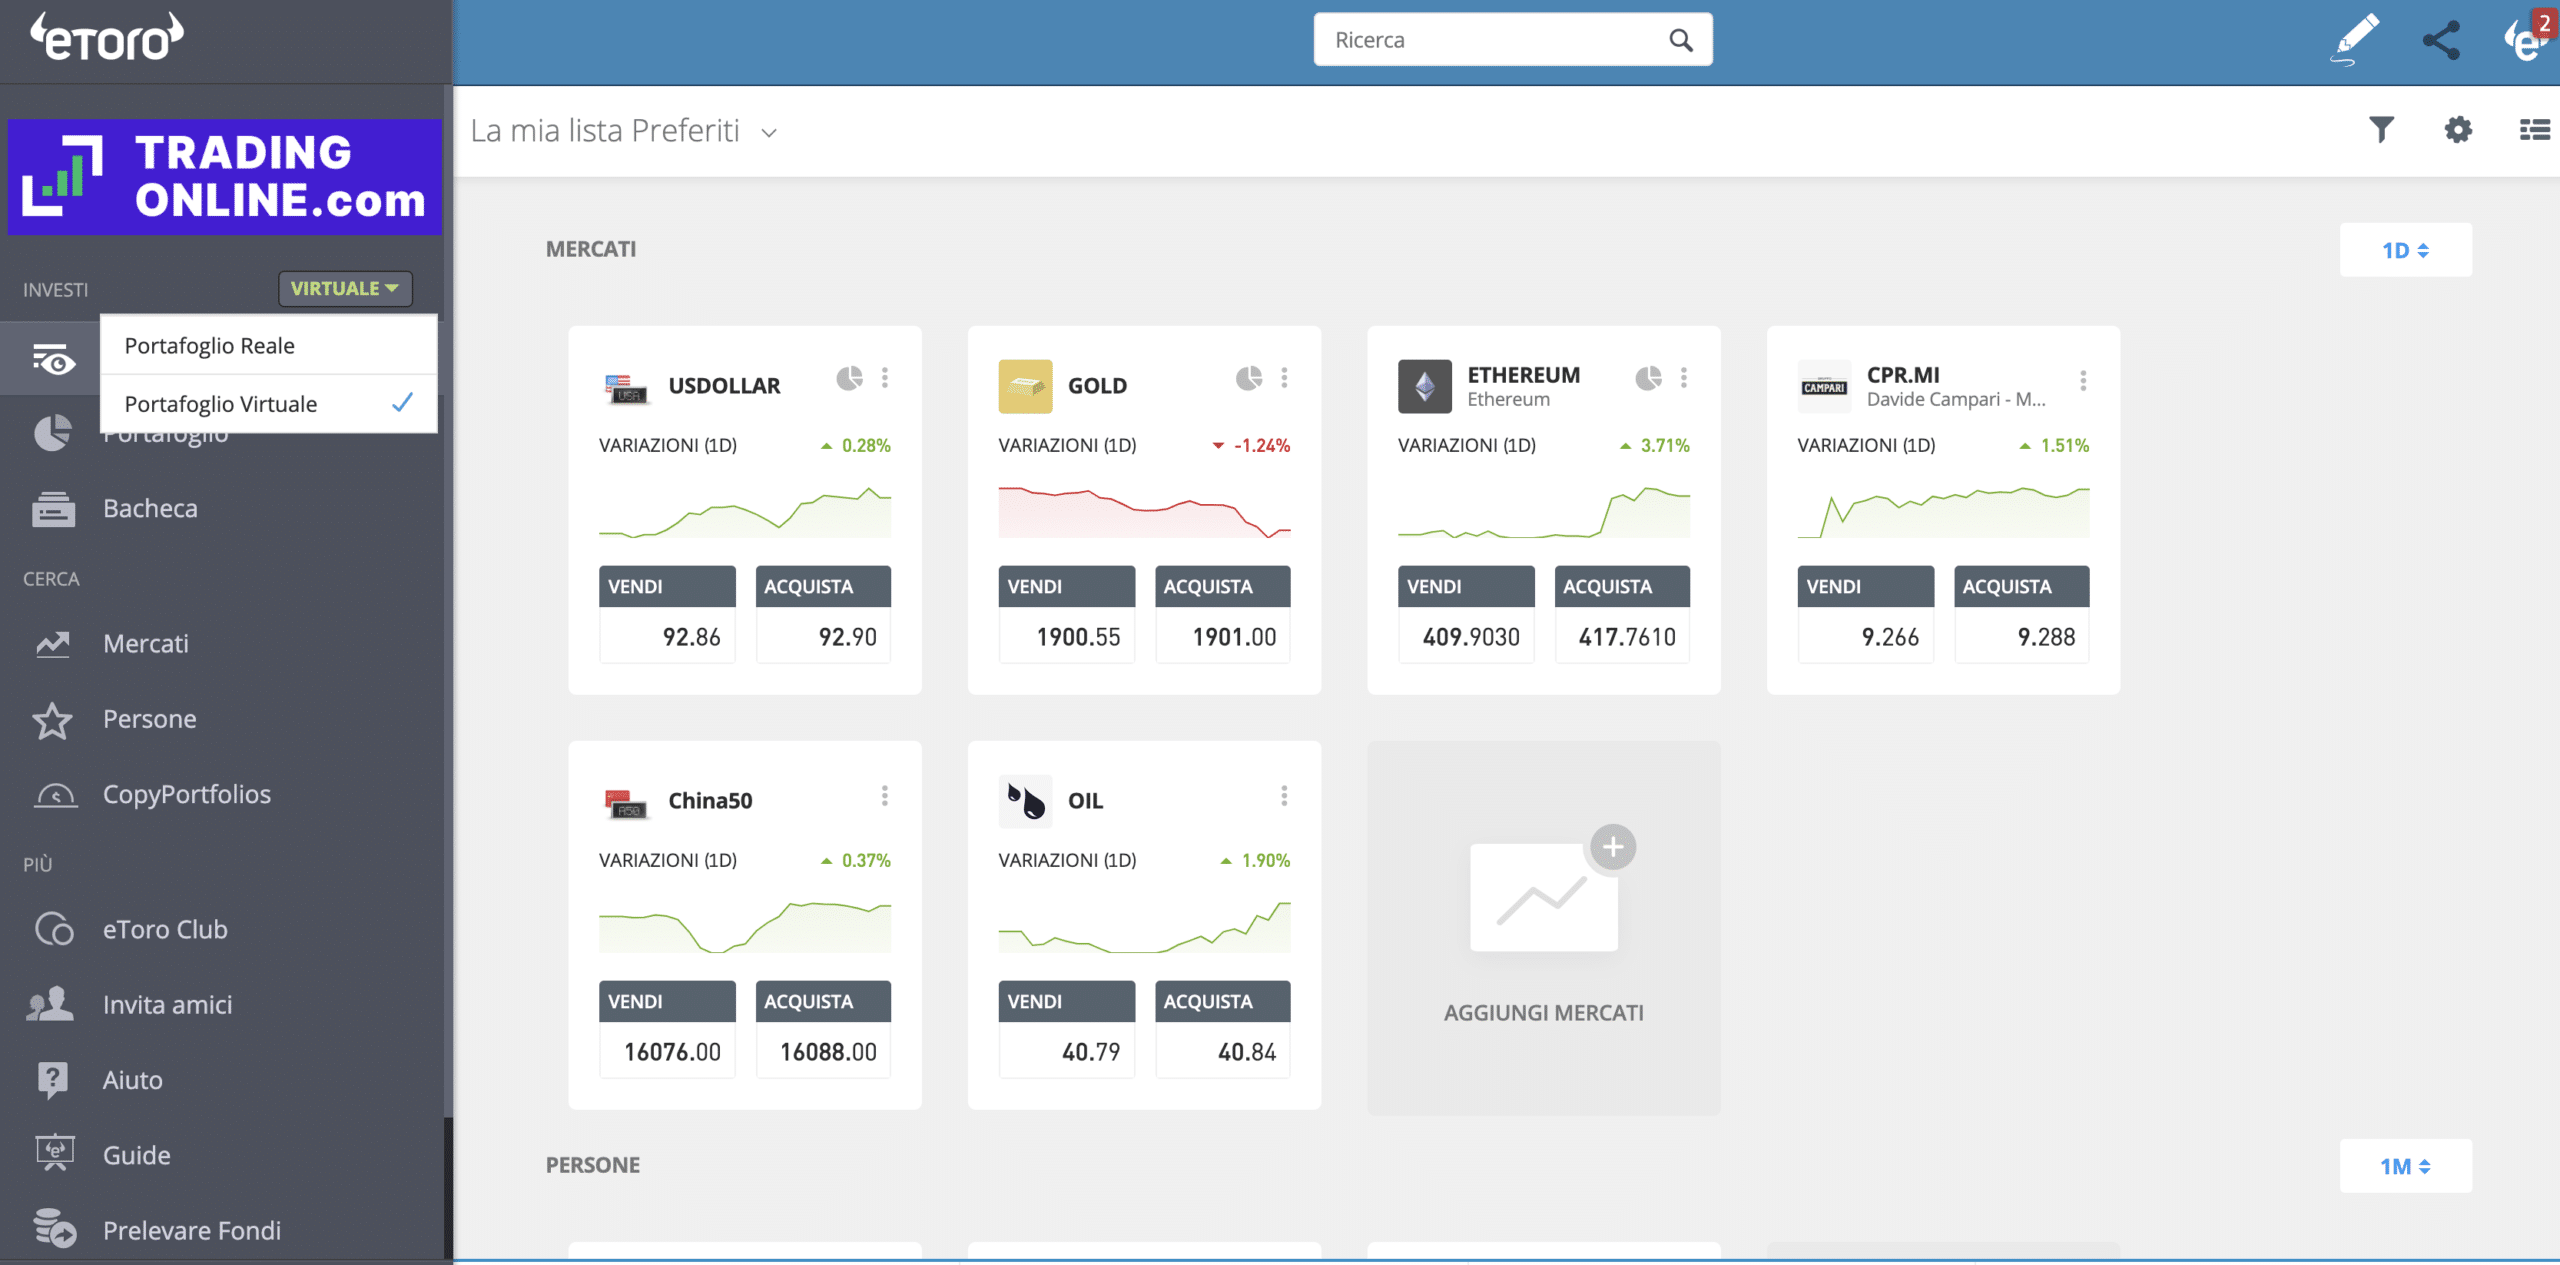Open Aiuto help page

[x=133, y=1080]
